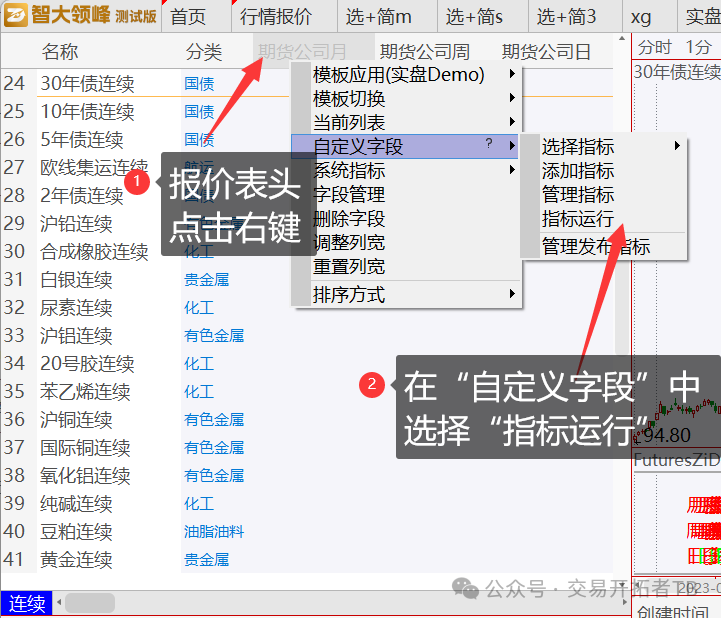
Task: Open the 选+简m tab
Action: pos(378,17)
